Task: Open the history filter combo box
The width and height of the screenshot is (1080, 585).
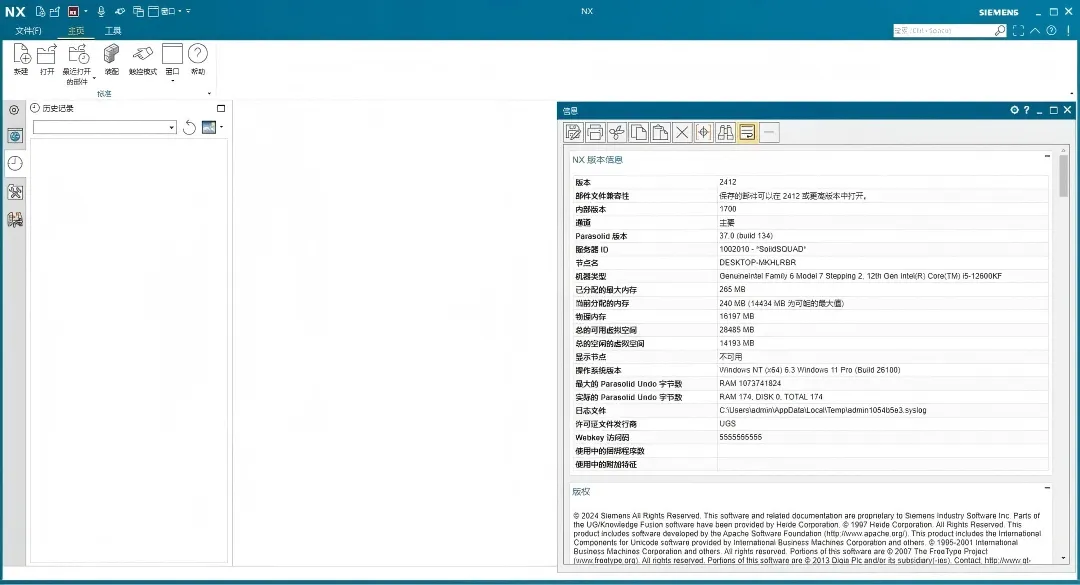Action: (x=105, y=127)
